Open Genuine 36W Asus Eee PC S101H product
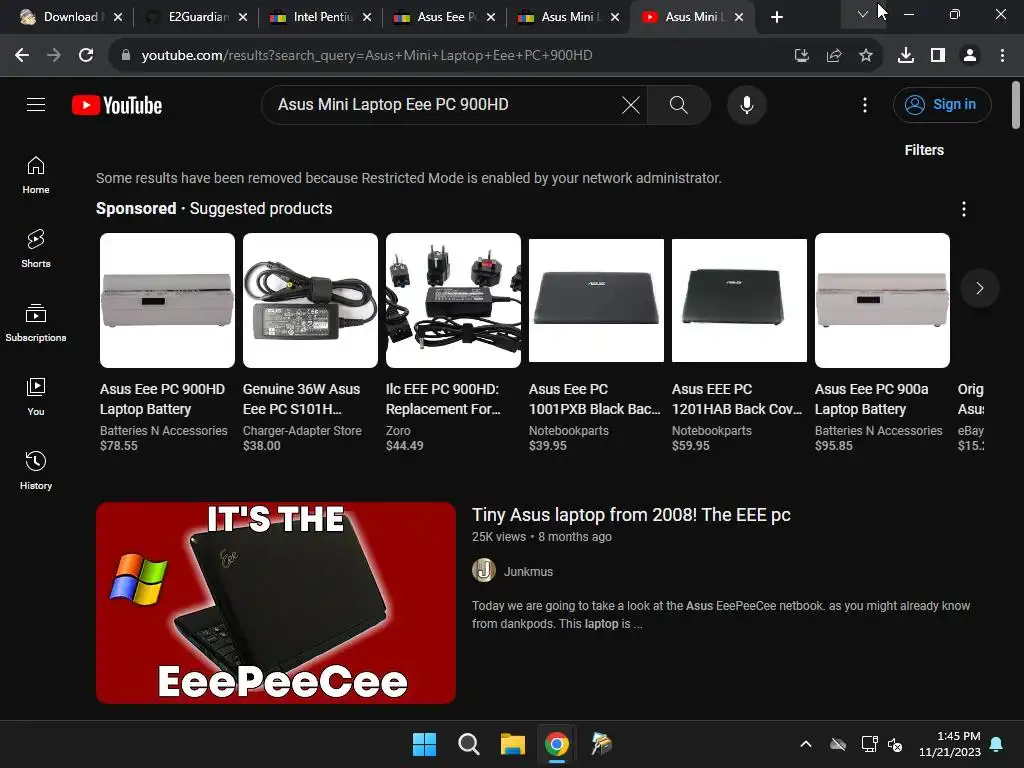The width and height of the screenshot is (1024, 768). click(x=301, y=399)
